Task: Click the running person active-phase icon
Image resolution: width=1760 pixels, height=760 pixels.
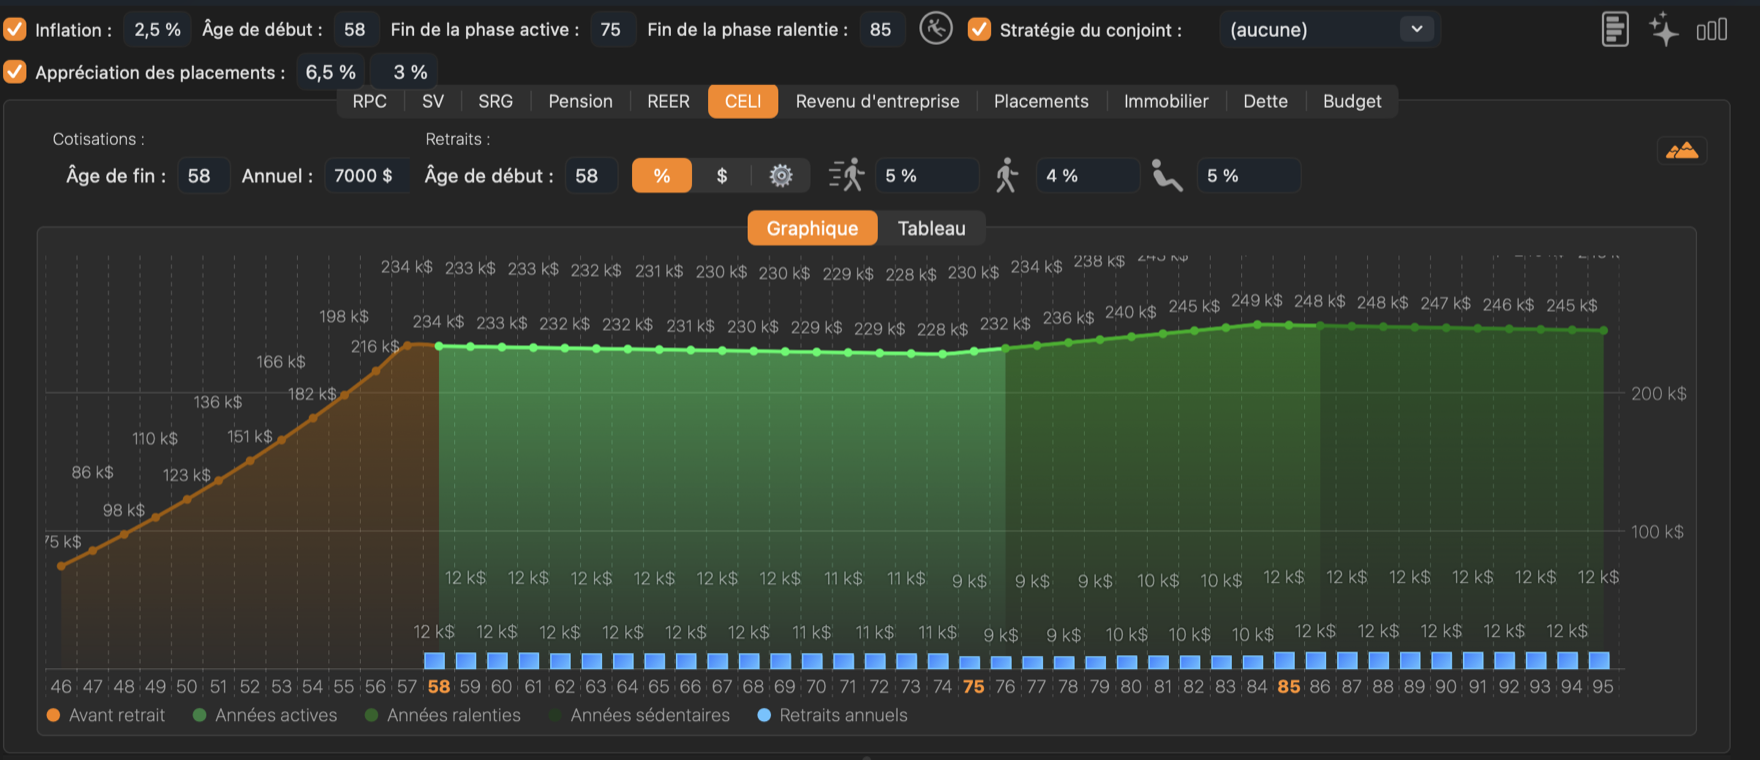Action: (847, 176)
